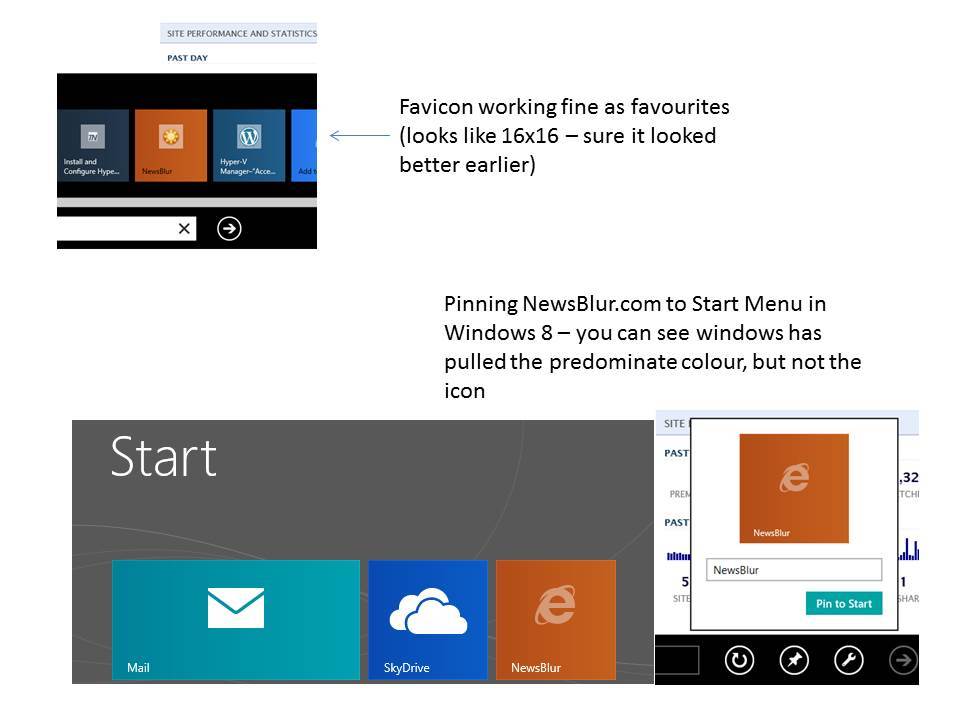Click the NewsBlur name text field
This screenshot has width=960, height=720.
794,570
